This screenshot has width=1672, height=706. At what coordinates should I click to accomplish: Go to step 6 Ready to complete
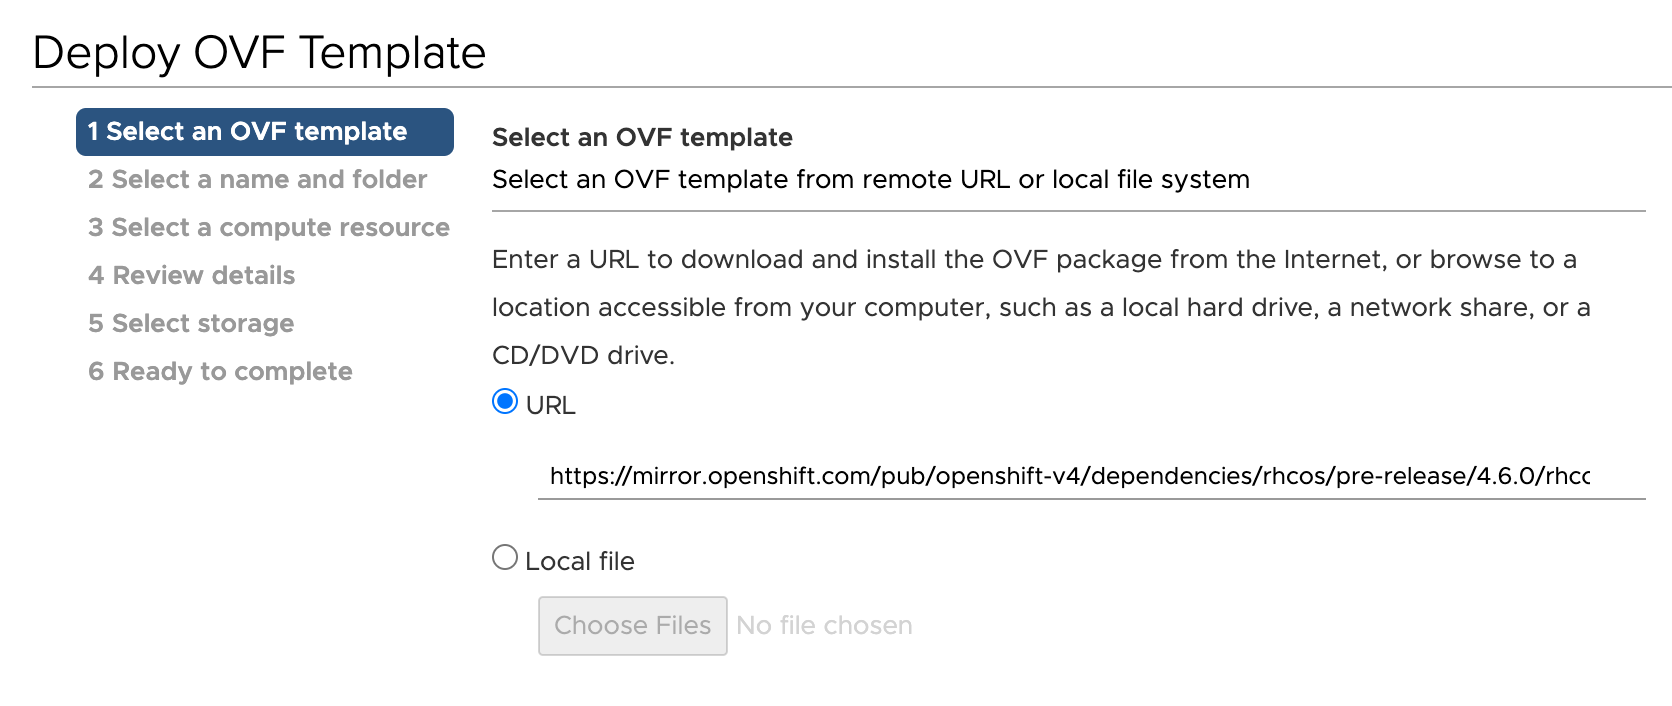click(220, 372)
